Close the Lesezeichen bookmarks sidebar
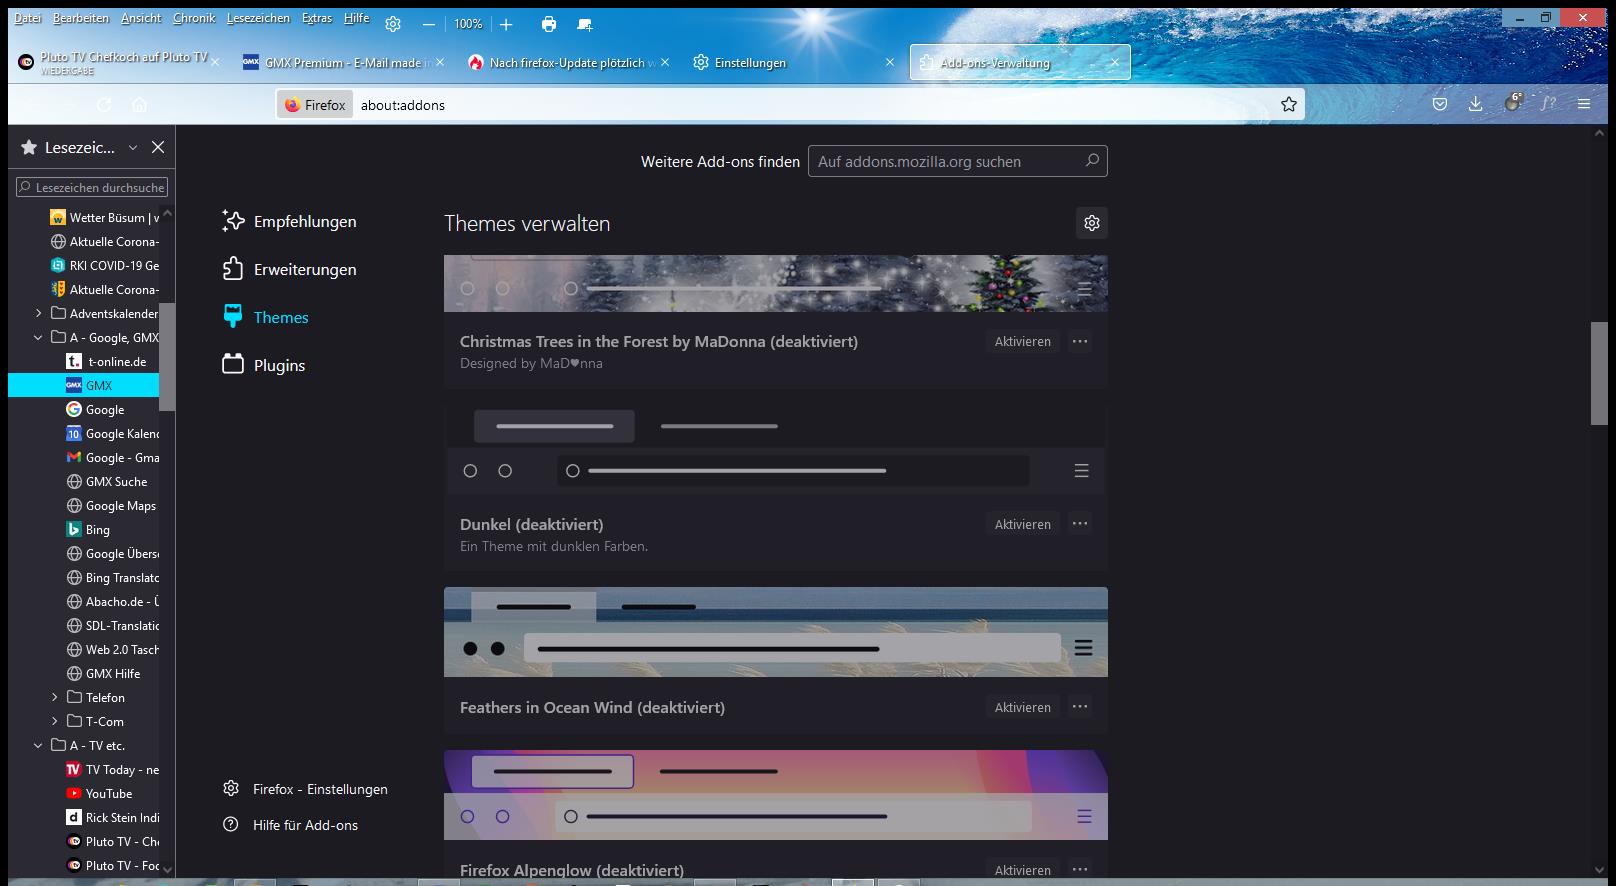 158,147
